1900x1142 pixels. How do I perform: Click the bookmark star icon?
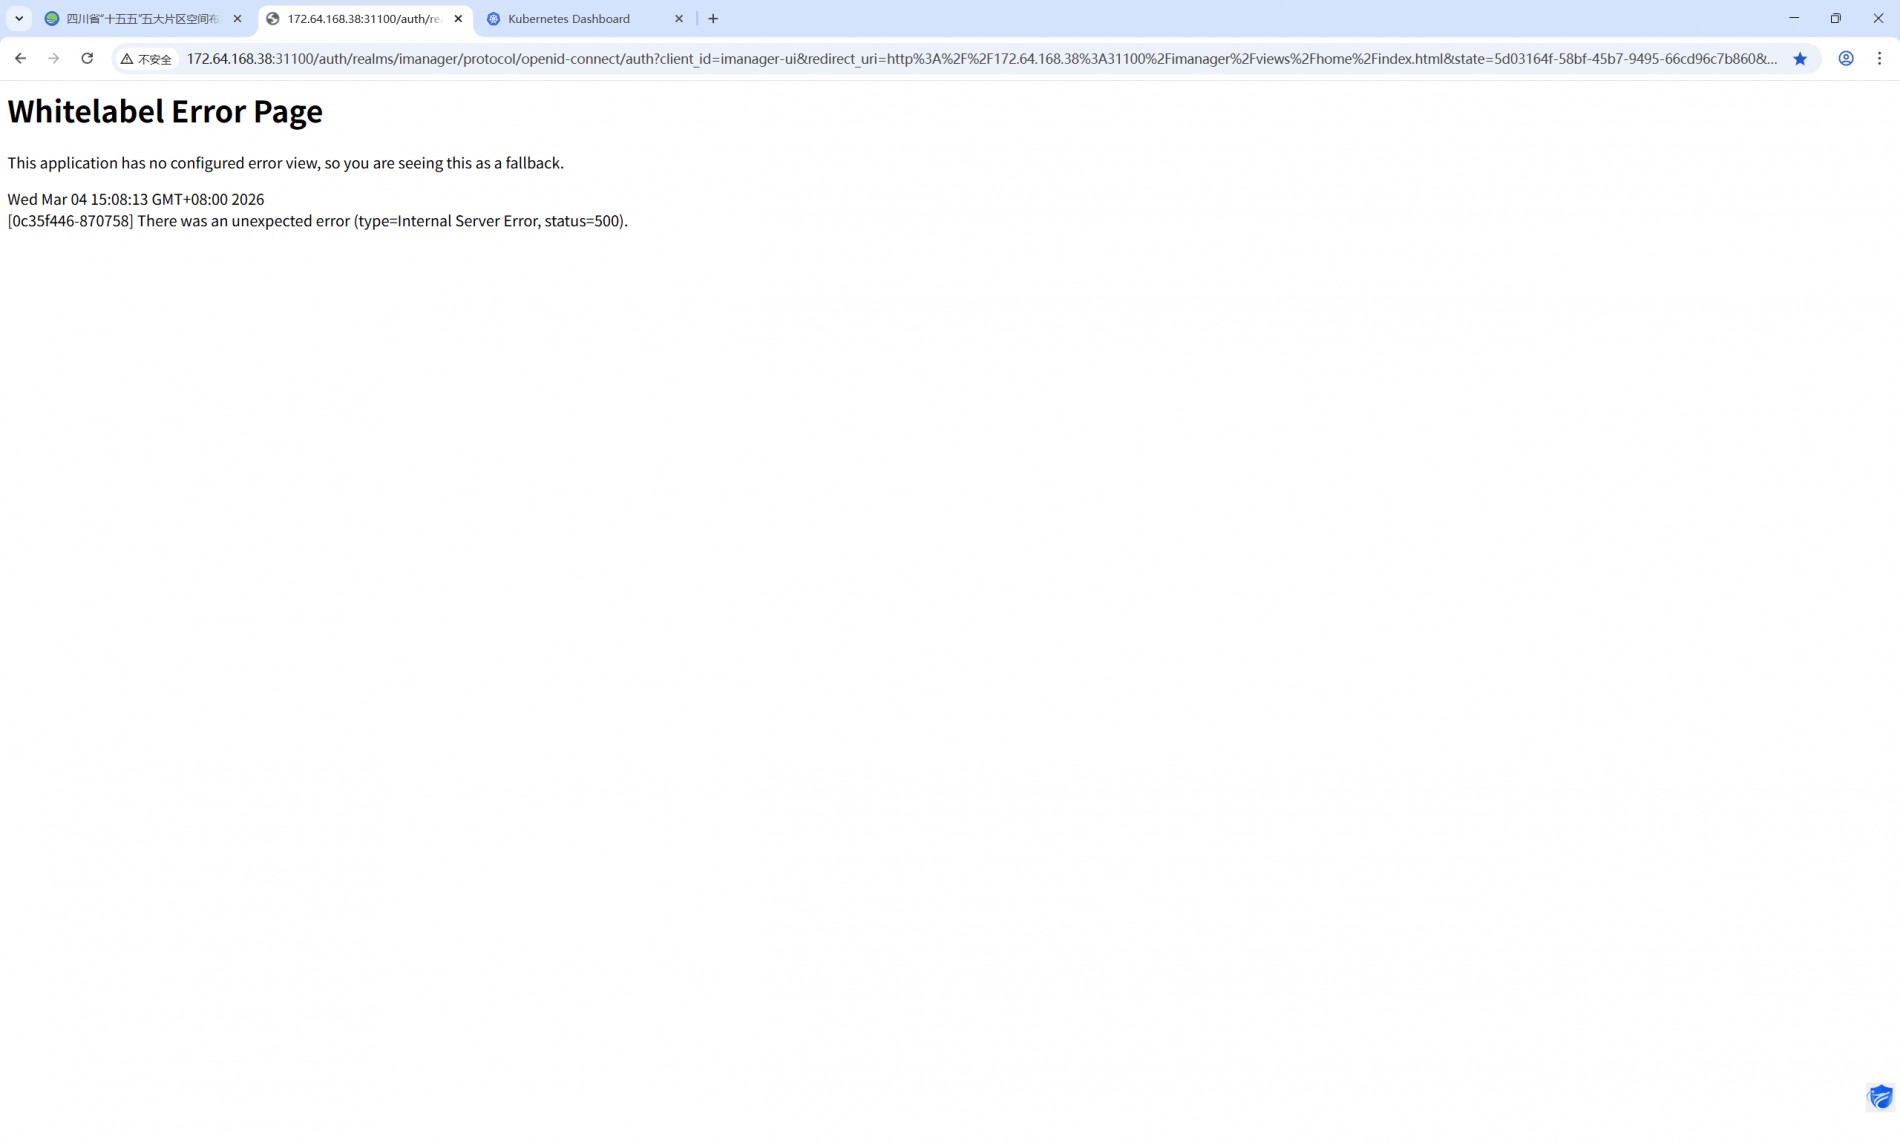[x=1800, y=59]
